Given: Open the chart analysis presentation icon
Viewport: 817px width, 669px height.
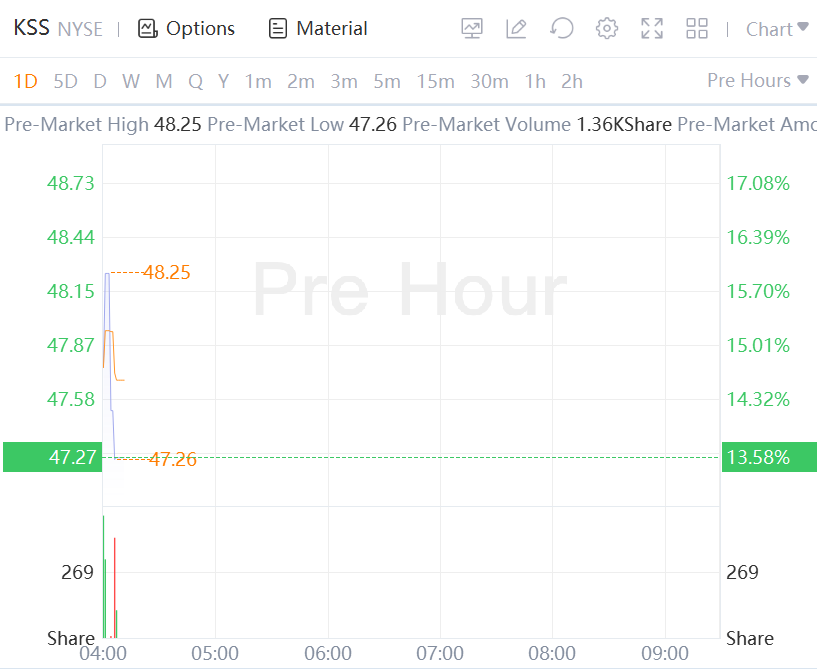Looking at the screenshot, I should tap(472, 29).
